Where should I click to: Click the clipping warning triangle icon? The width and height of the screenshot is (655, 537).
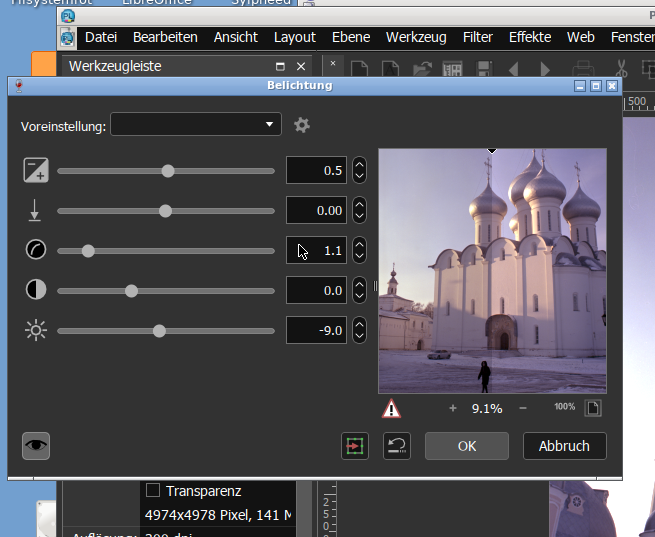pos(391,408)
